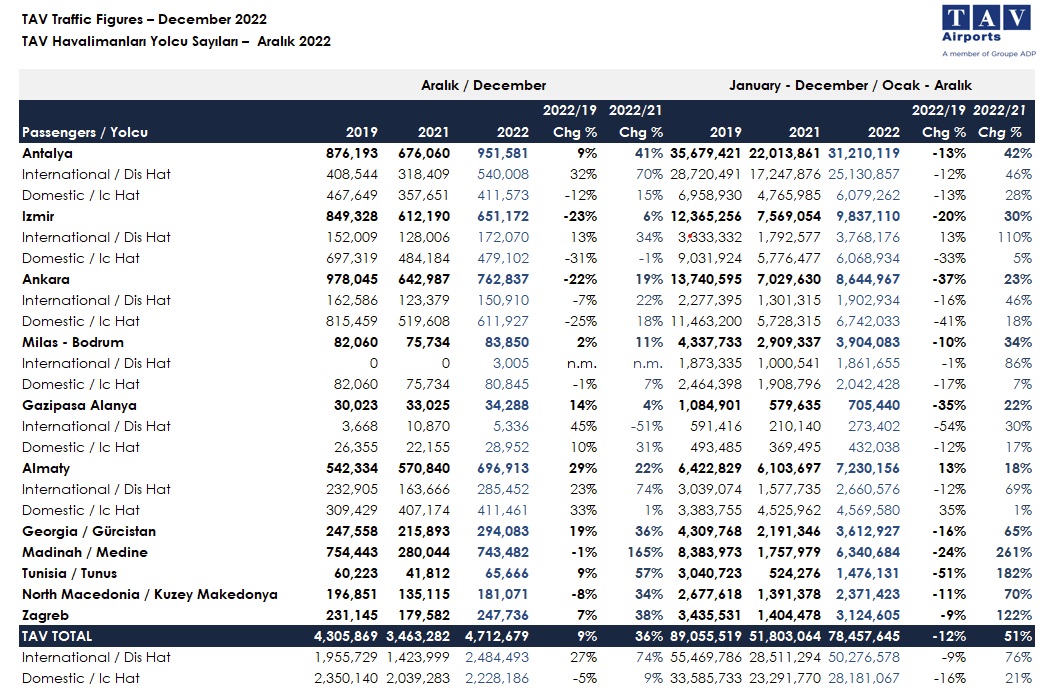Viewport: 1054px width, 699px height.
Task: Select the 'TAV TOTAL' row label
Action: 57,636
